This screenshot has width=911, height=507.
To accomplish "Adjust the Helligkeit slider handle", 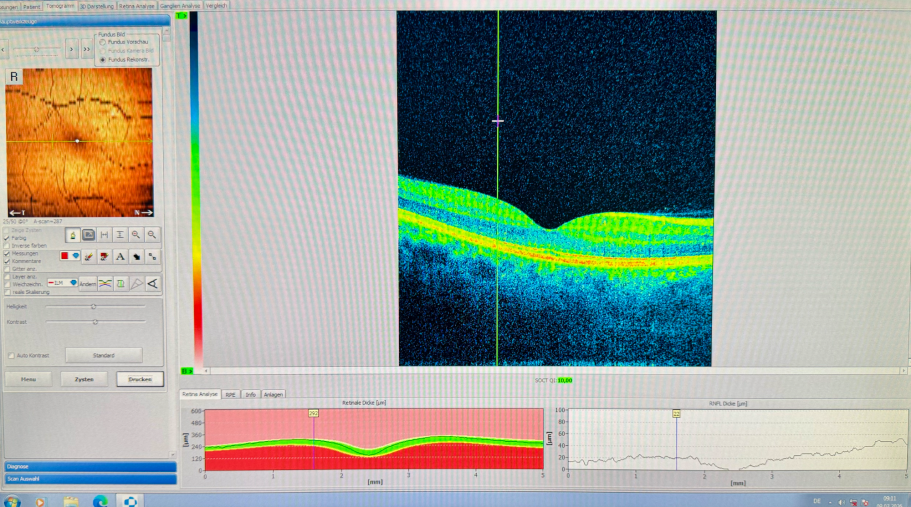I will [x=93, y=307].
